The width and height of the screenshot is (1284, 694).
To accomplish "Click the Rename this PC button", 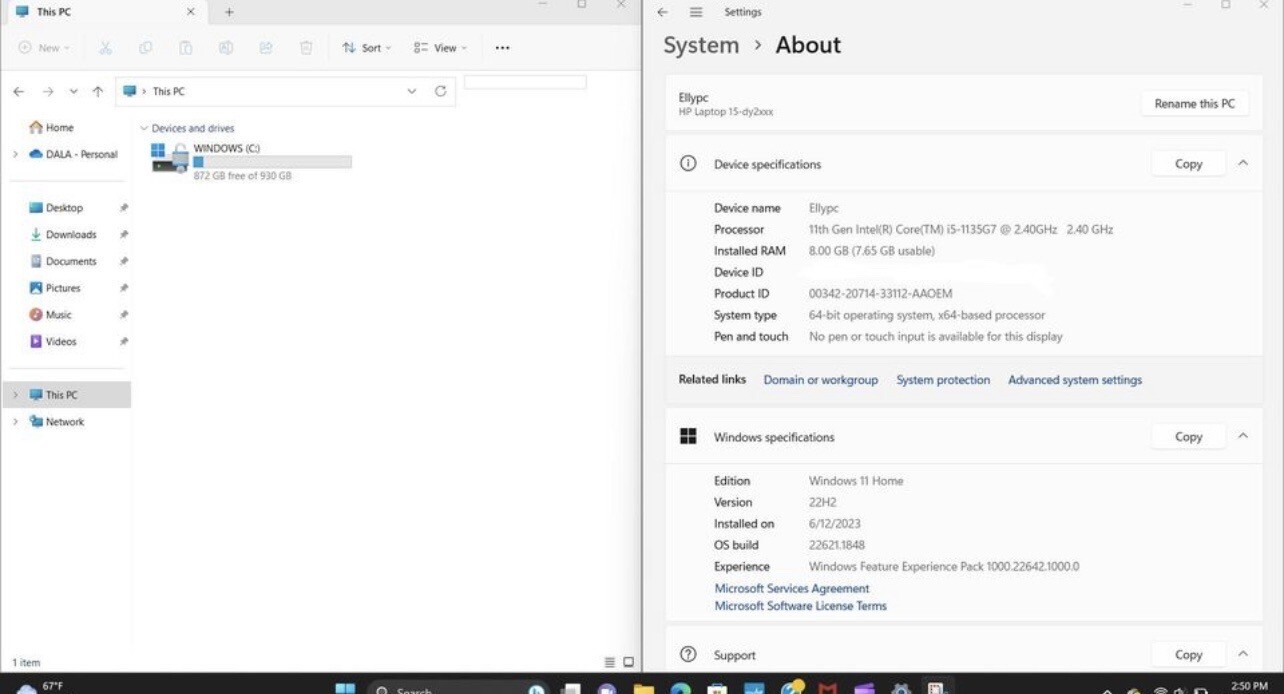I will tap(1194, 103).
